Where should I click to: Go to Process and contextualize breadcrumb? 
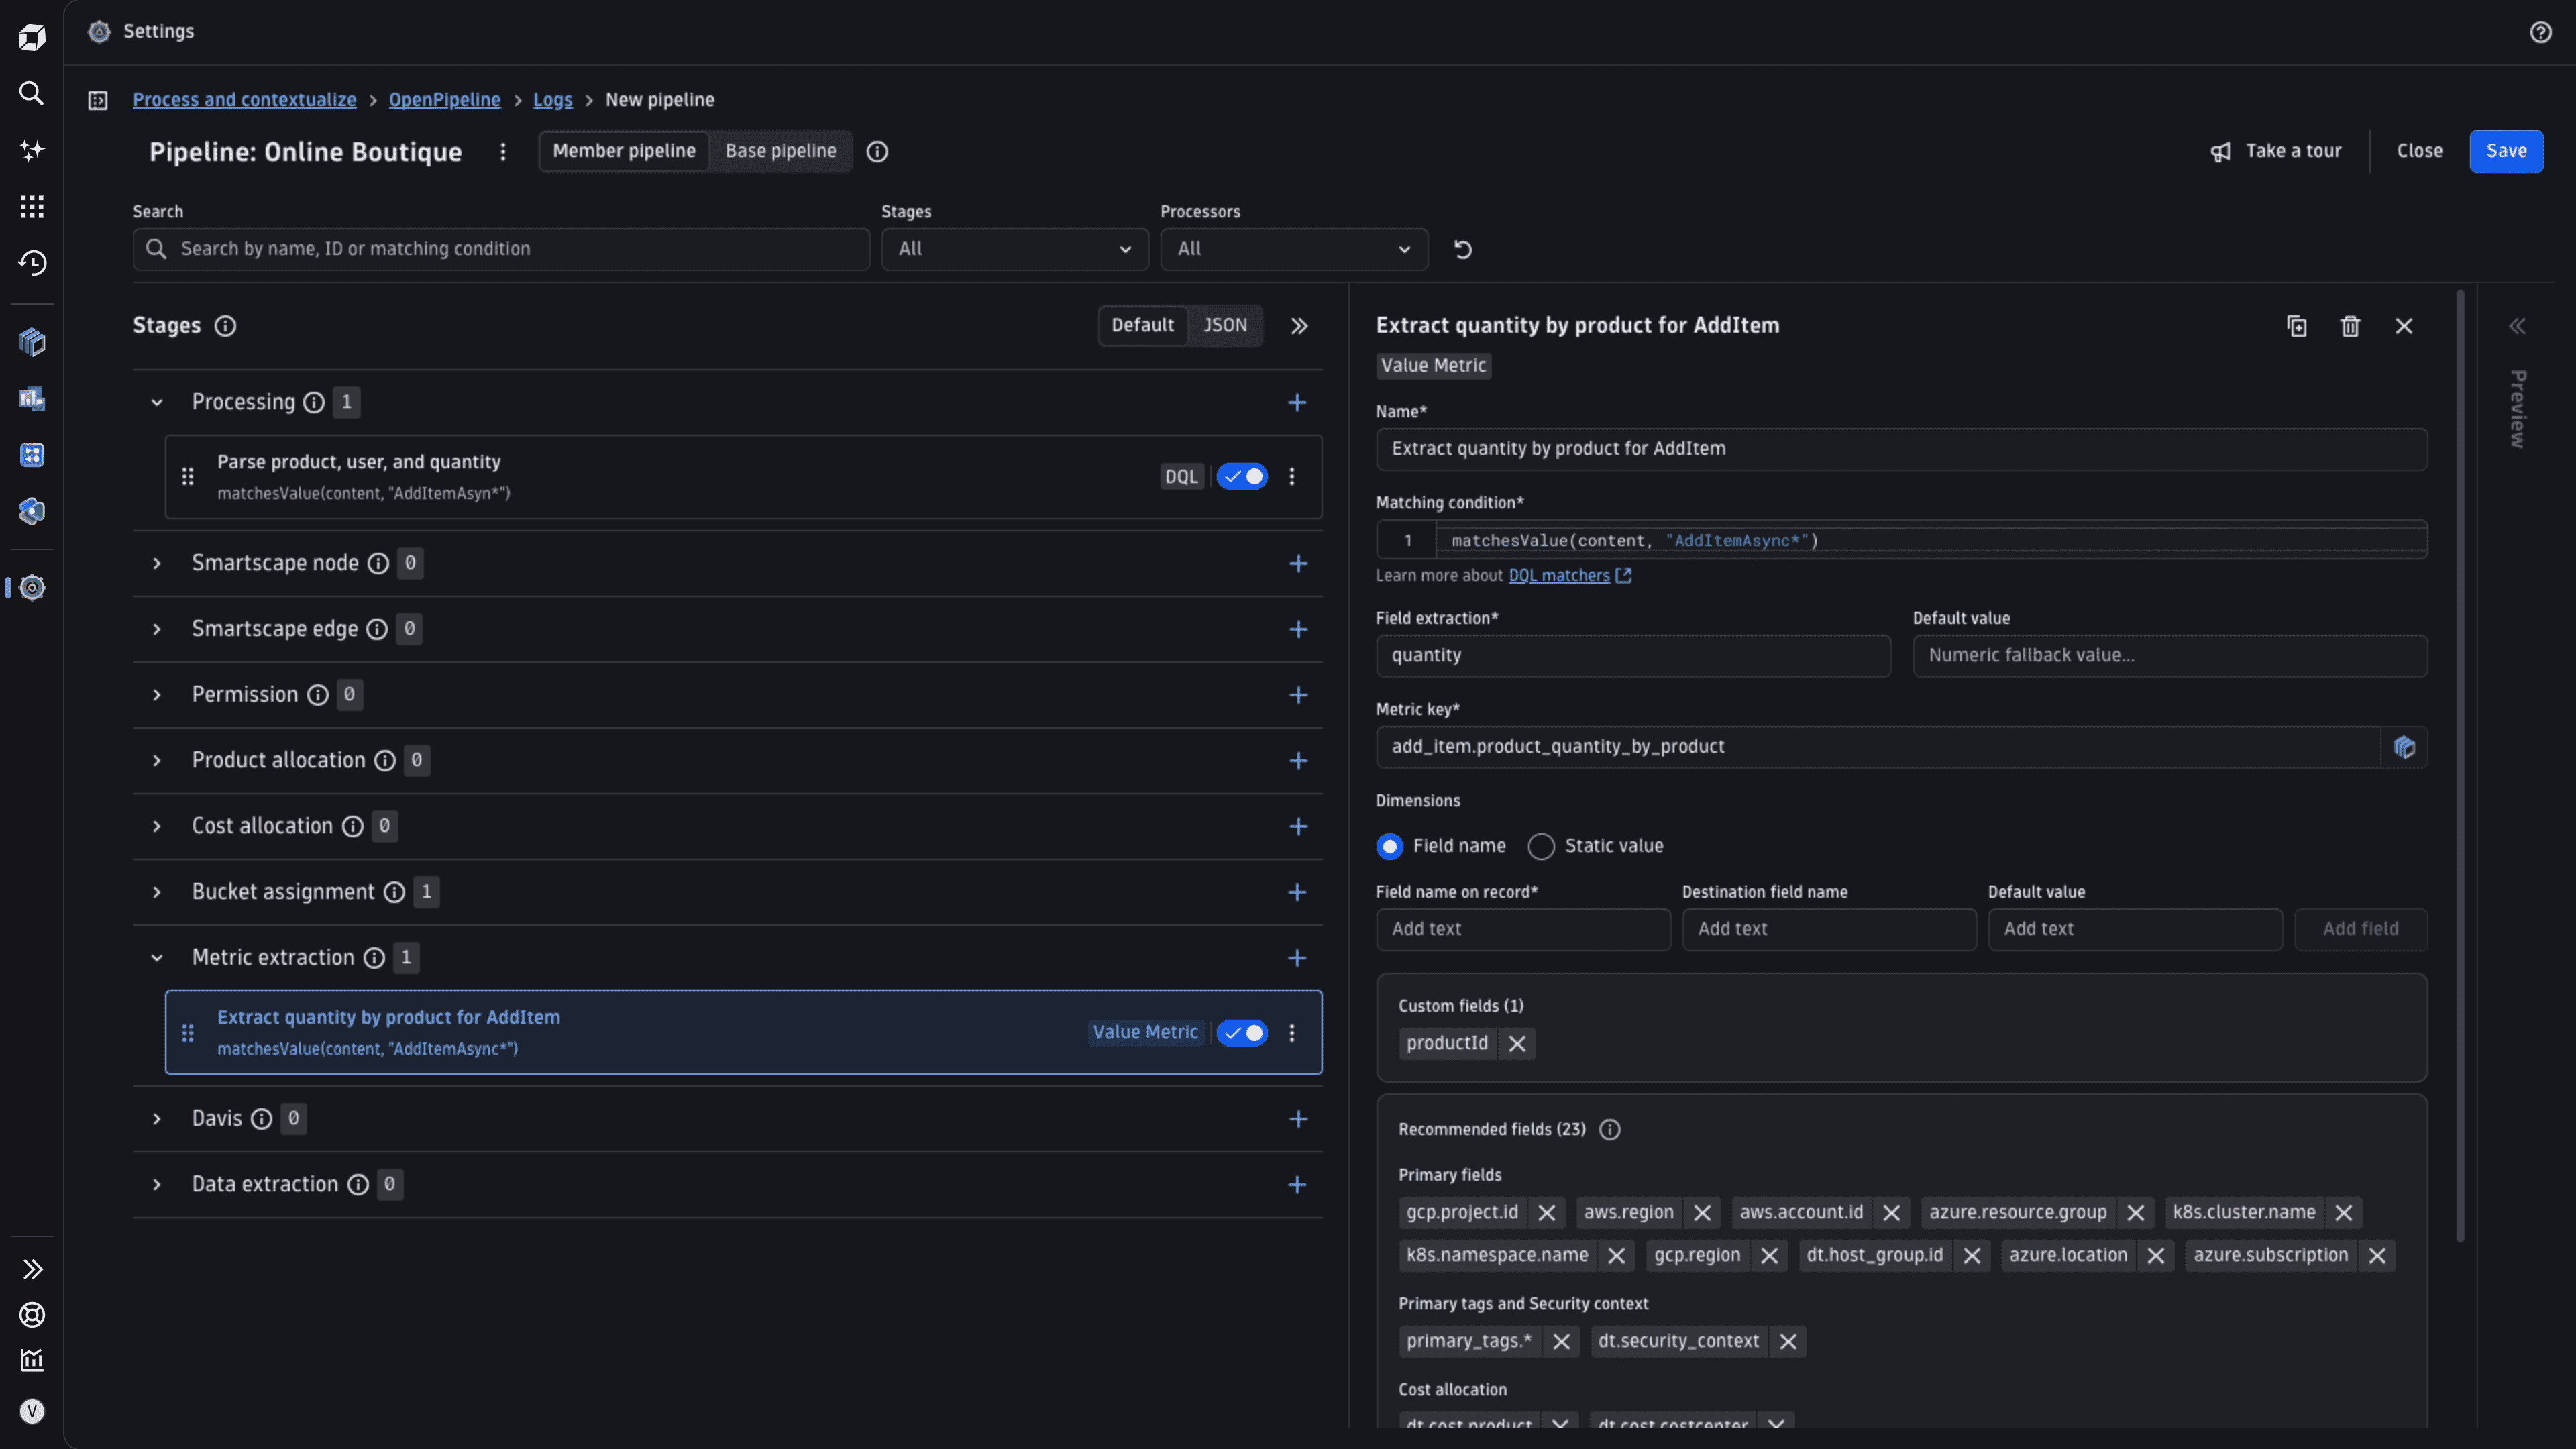(x=244, y=100)
